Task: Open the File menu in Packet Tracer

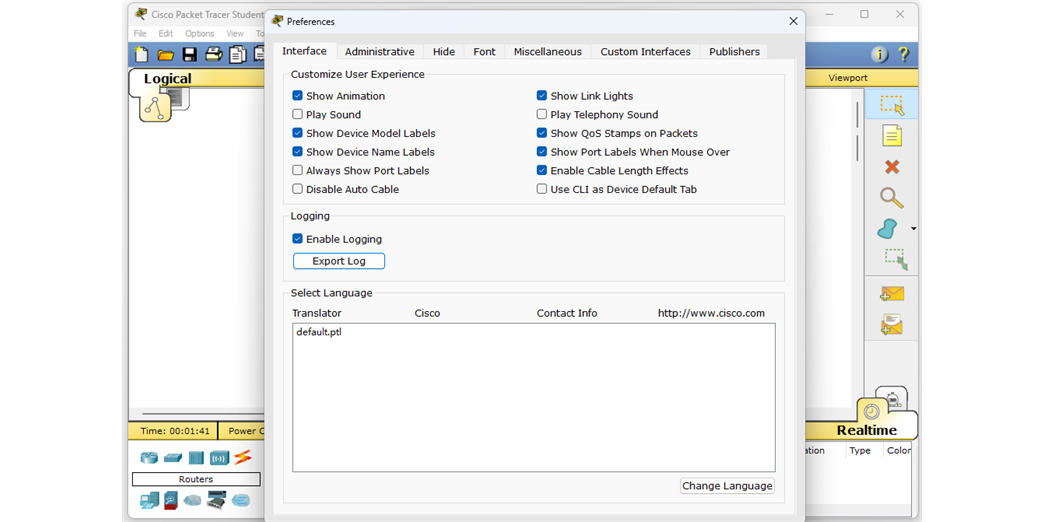Action: click(x=140, y=33)
